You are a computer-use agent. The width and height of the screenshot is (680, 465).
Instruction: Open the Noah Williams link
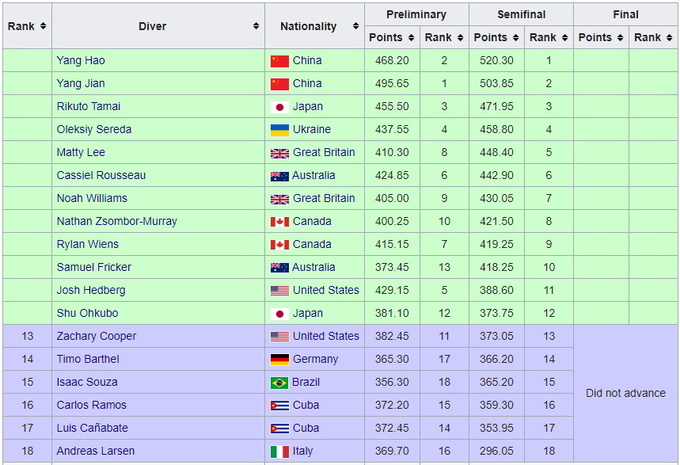[91, 199]
